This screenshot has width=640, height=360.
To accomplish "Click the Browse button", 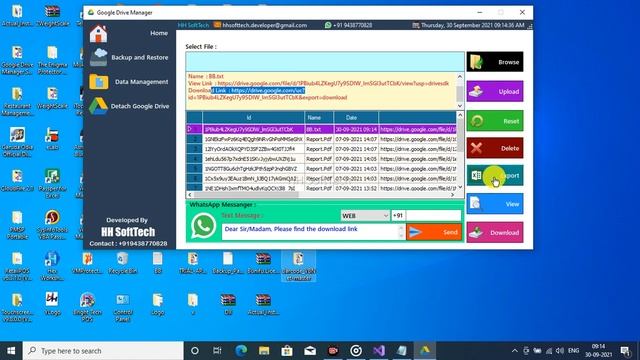I will click(495, 62).
